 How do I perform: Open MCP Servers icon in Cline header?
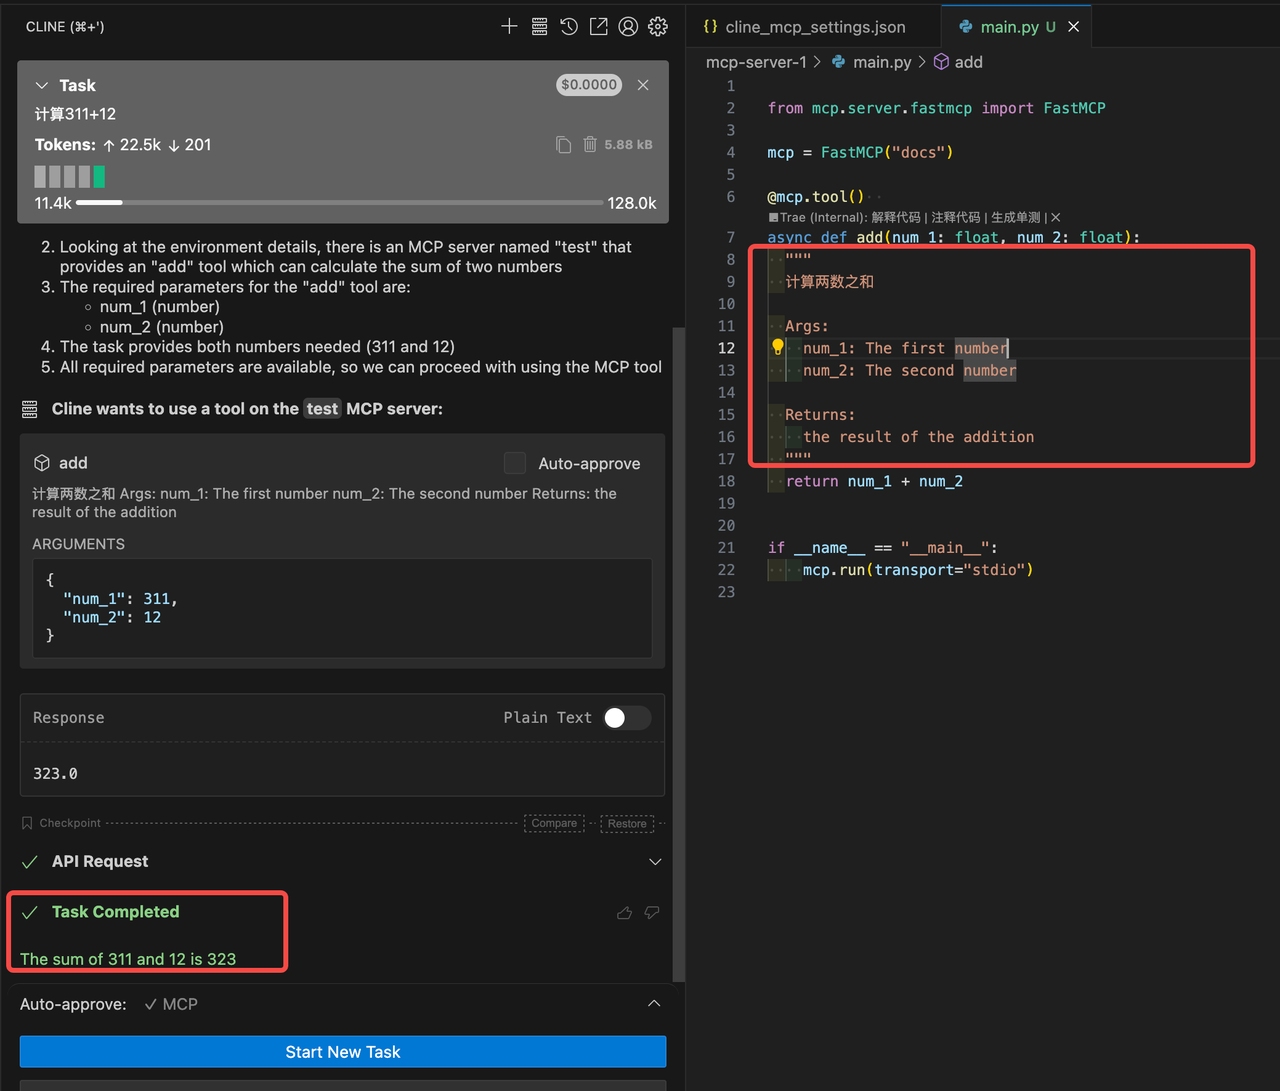point(539,27)
